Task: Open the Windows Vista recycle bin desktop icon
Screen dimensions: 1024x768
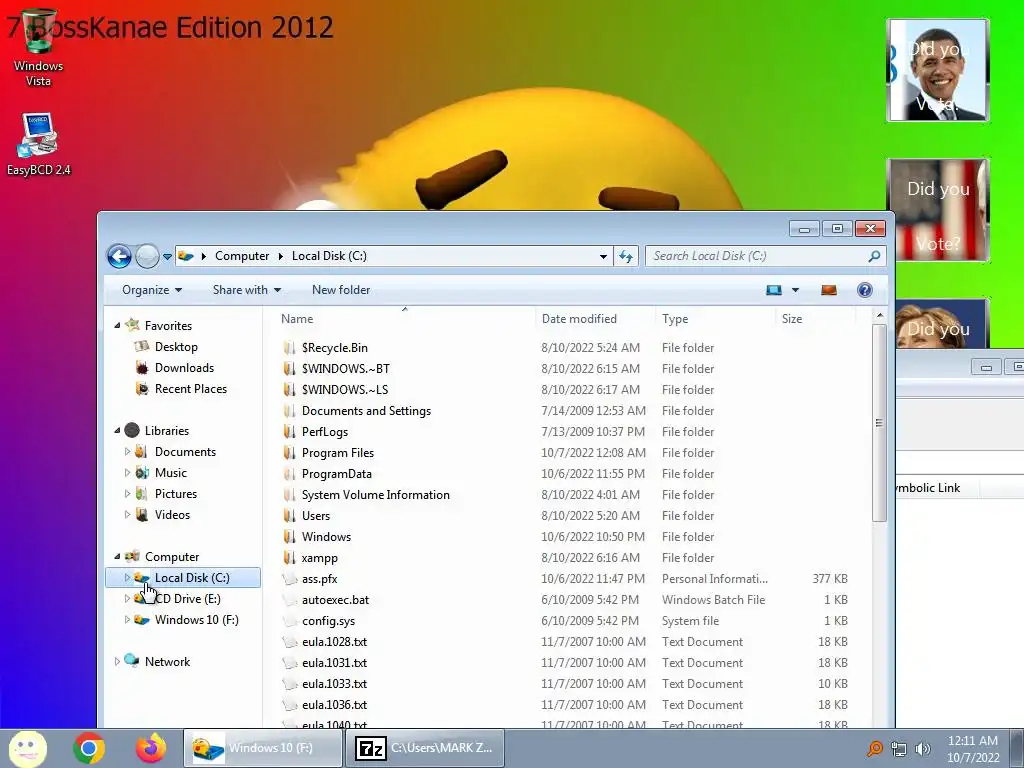Action: pyautogui.click(x=39, y=50)
